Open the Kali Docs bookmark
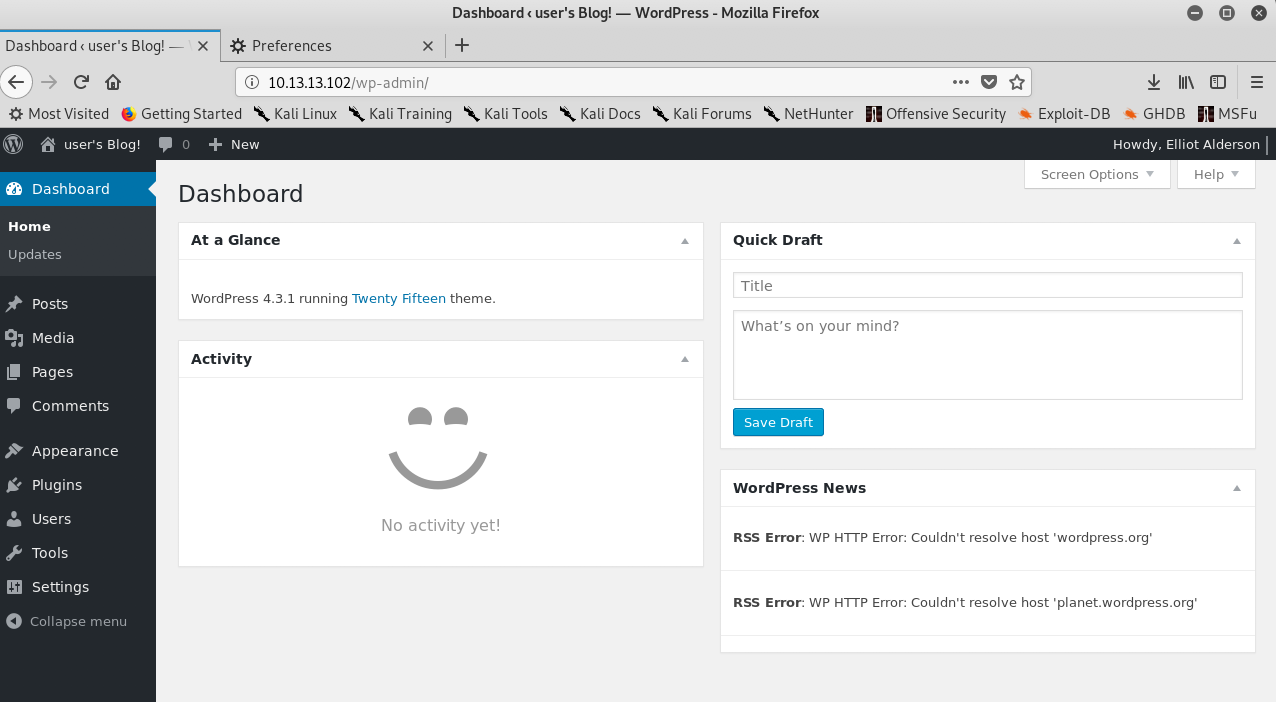Image resolution: width=1276 pixels, height=702 pixels. coord(600,114)
